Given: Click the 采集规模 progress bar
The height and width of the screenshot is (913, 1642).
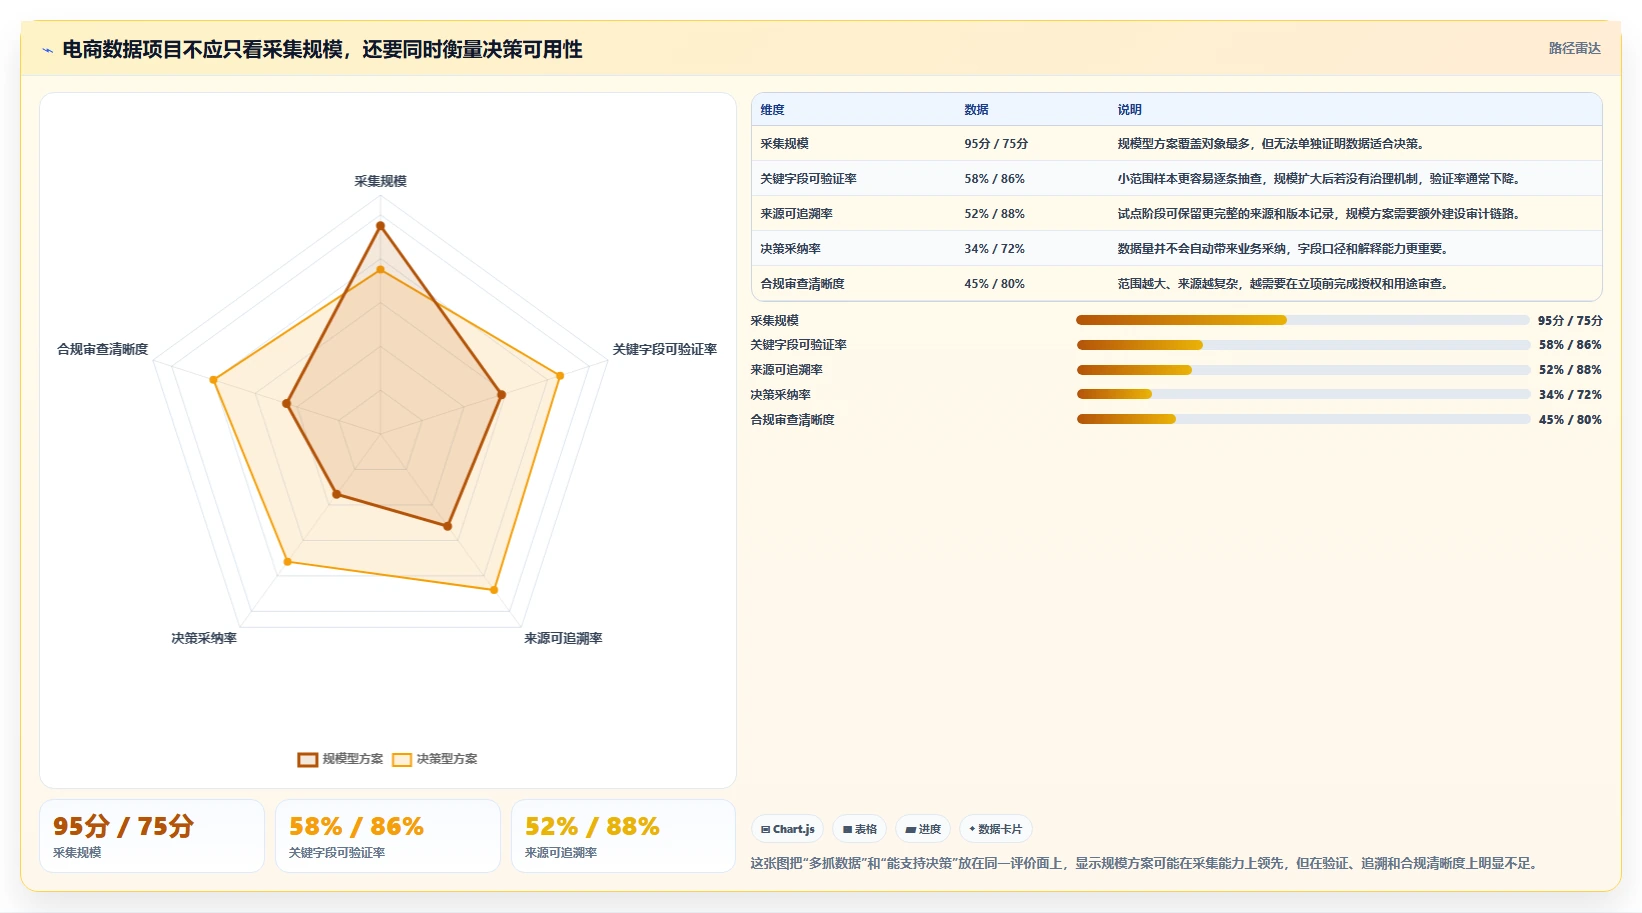Looking at the screenshot, I should pyautogui.click(x=1303, y=320).
